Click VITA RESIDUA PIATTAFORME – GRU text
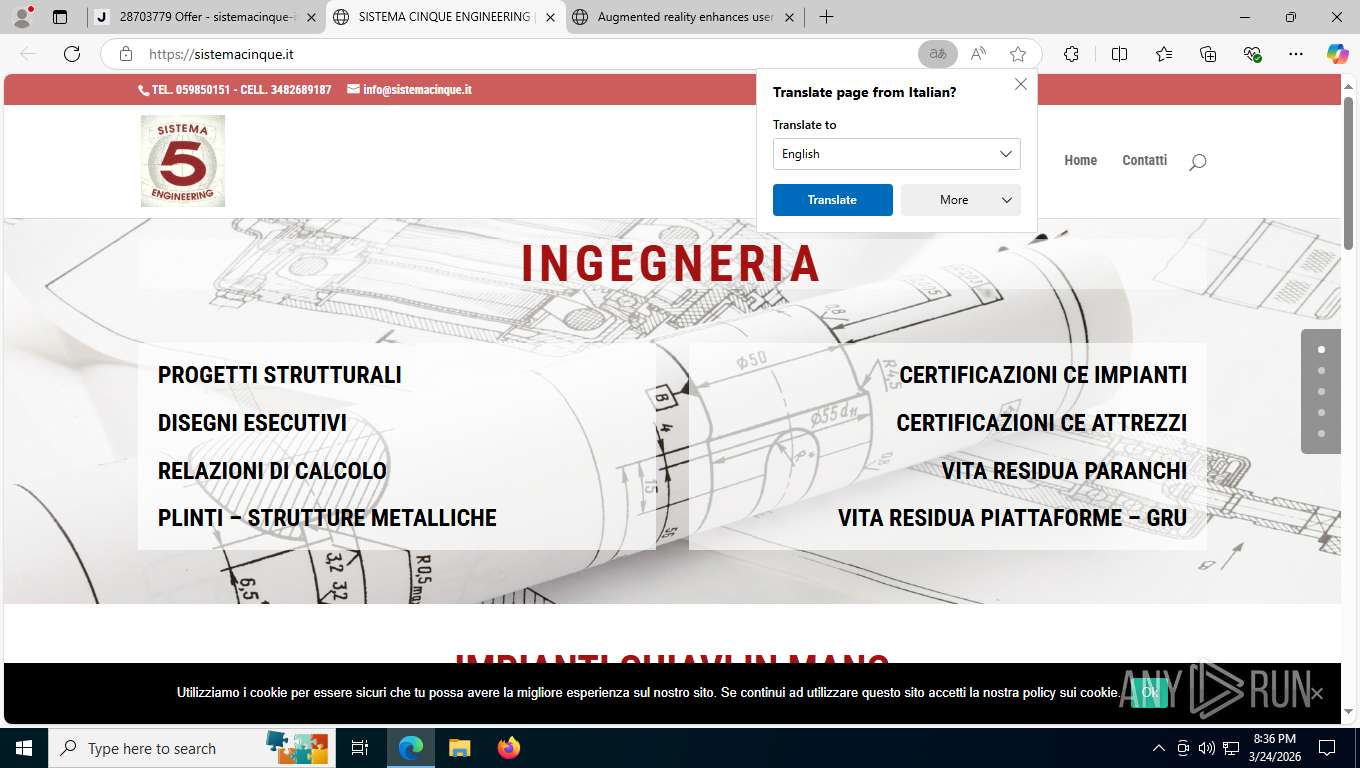The image size is (1360, 768). coord(1012,518)
